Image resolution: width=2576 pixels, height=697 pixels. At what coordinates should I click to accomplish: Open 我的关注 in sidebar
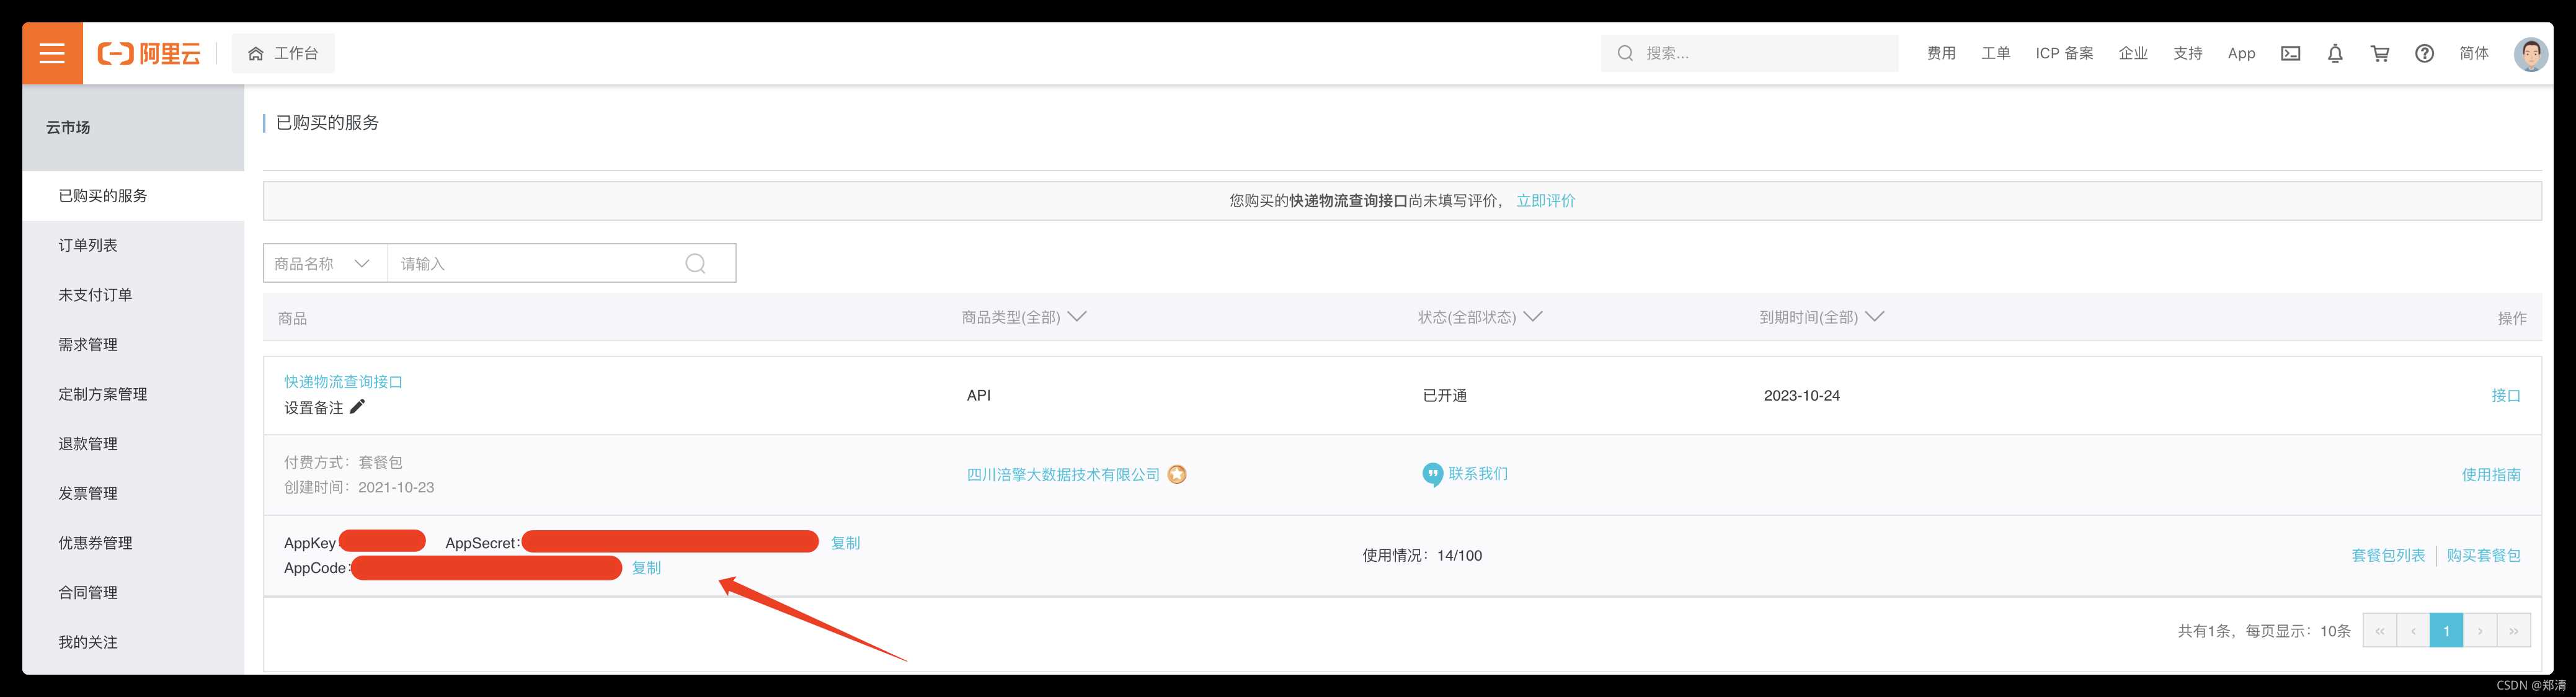pyautogui.click(x=133, y=642)
